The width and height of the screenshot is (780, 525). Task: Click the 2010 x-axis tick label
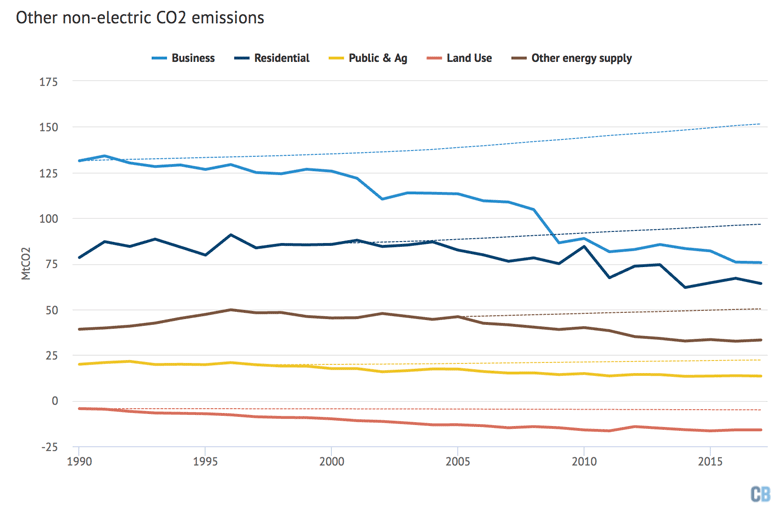(583, 462)
